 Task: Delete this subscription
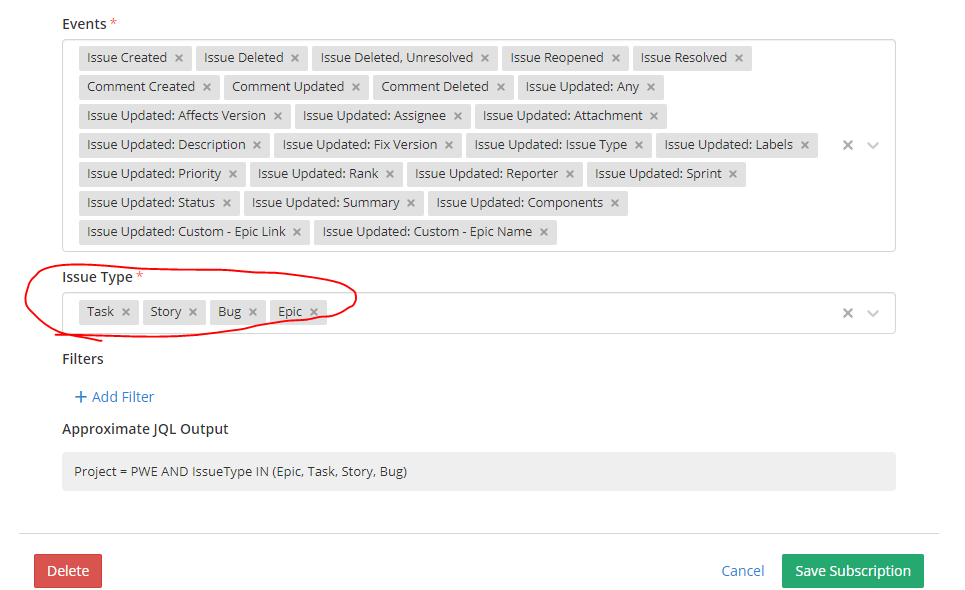coord(67,570)
